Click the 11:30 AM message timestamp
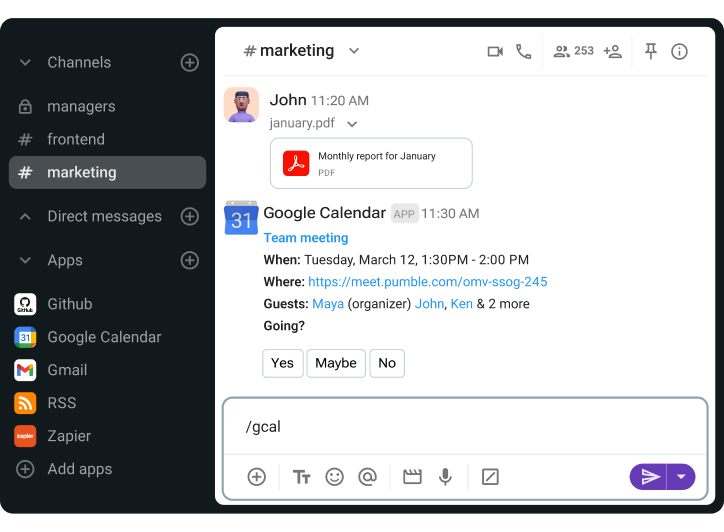724x532 pixels. click(x=450, y=213)
